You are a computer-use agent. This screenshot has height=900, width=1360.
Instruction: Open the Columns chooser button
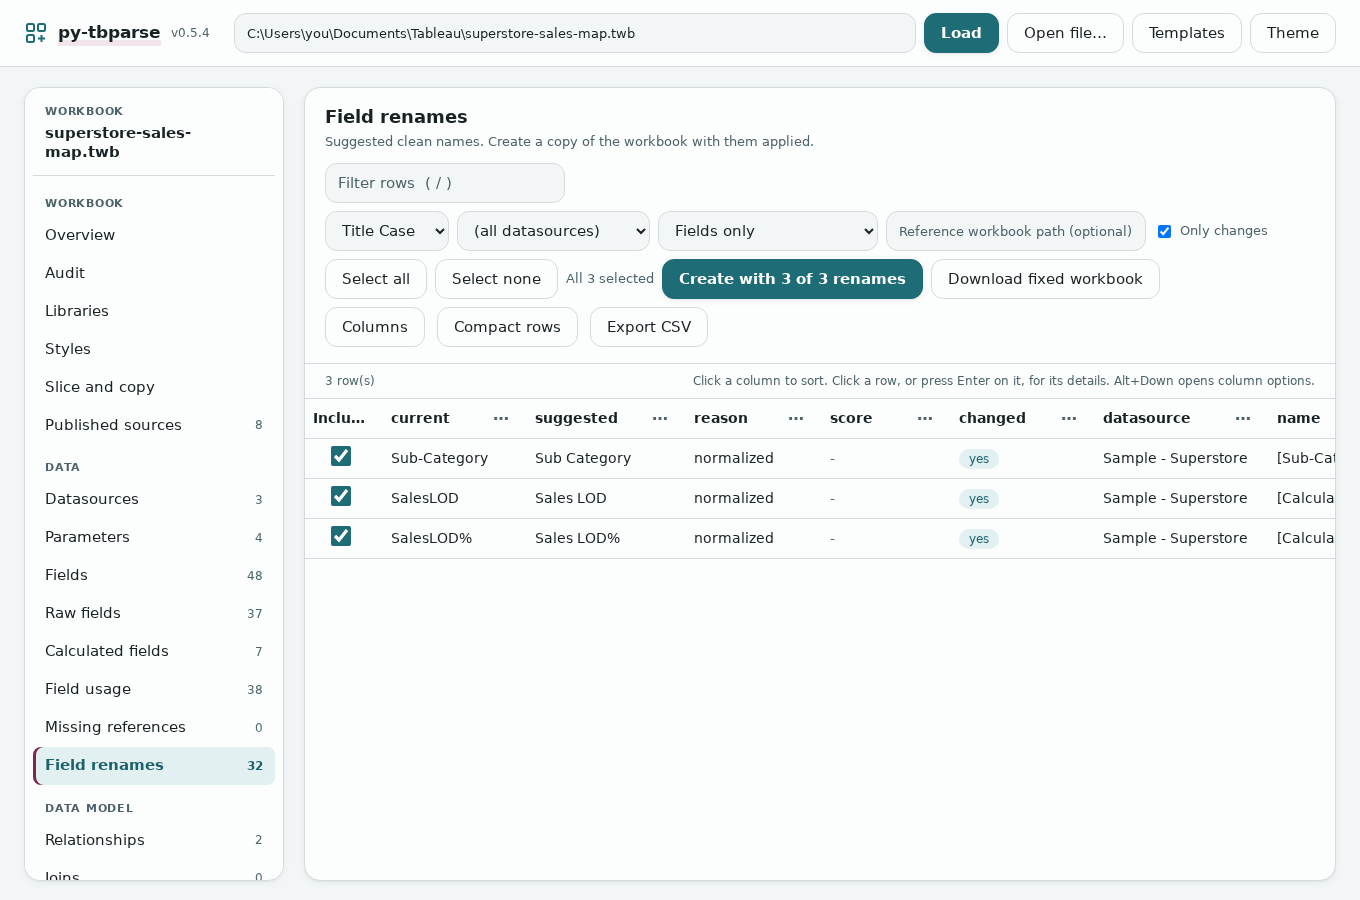pos(375,327)
